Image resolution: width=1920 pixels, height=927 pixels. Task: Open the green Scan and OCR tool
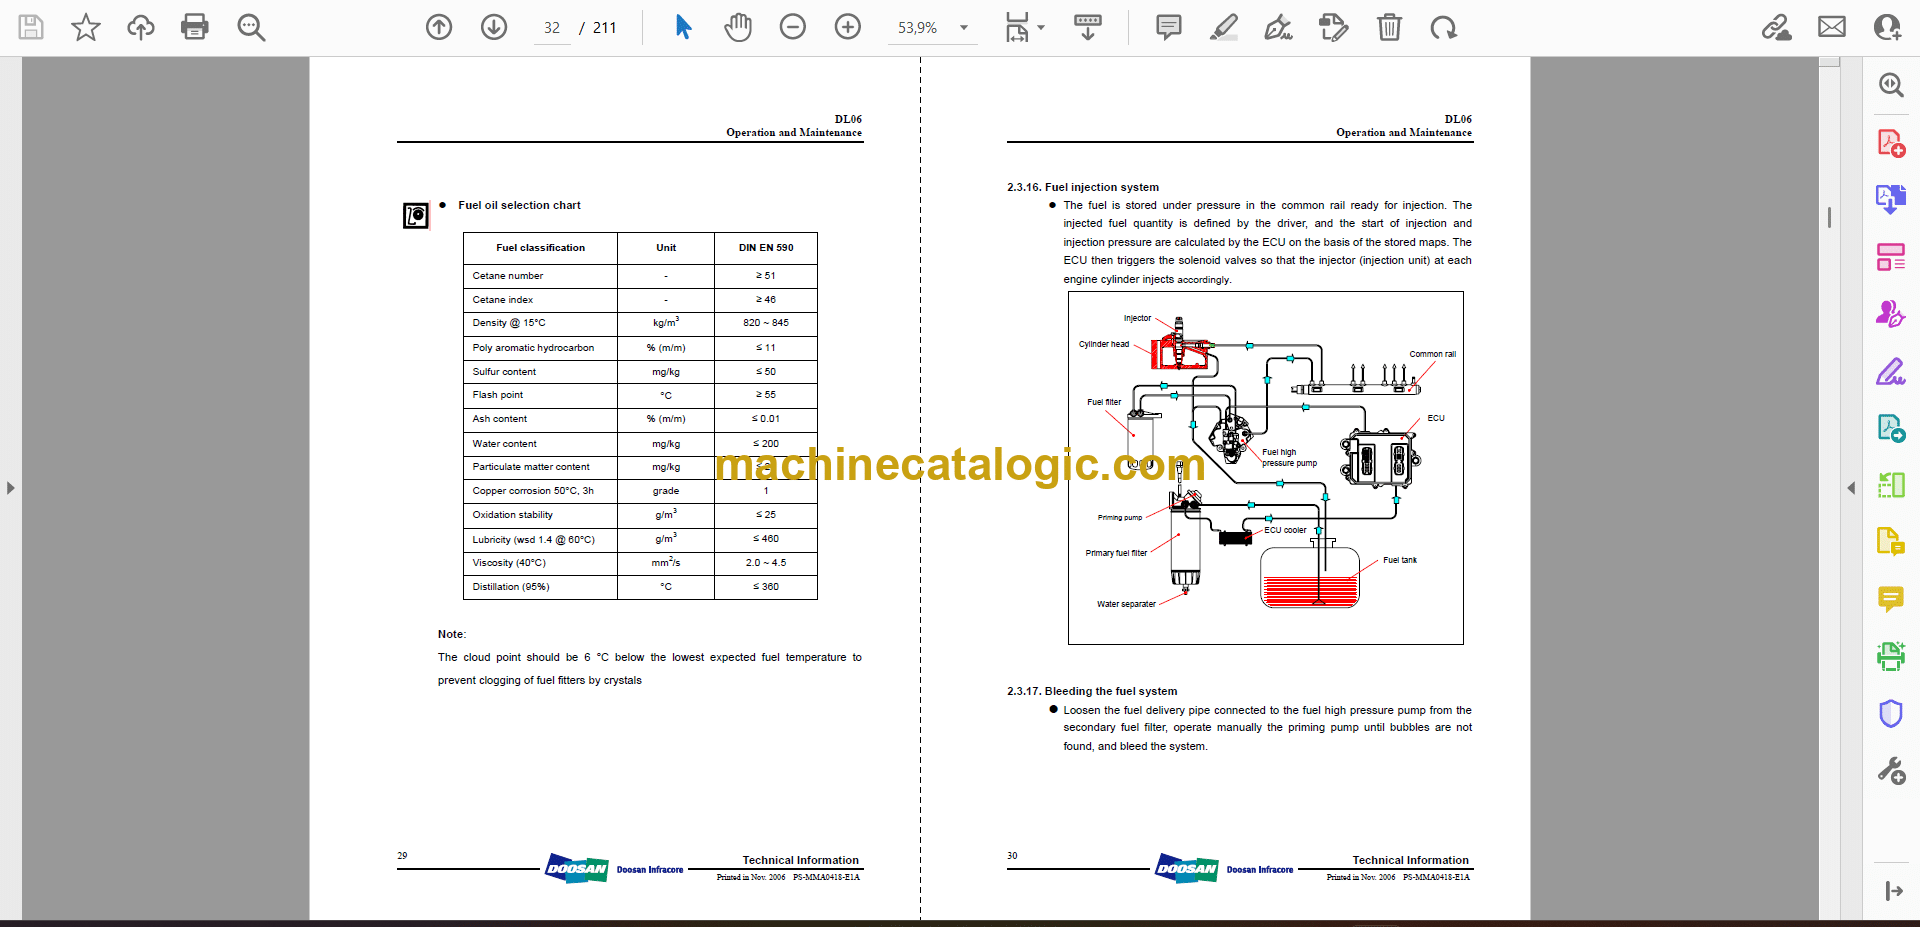point(1891,656)
